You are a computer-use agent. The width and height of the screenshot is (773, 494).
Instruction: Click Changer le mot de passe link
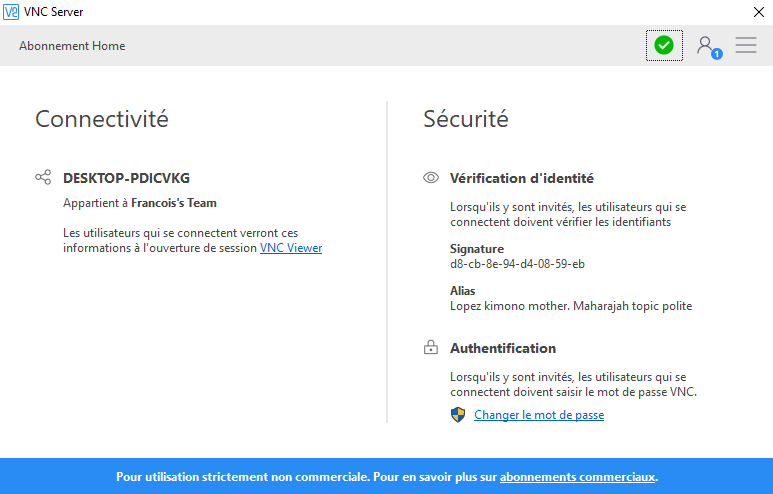click(539, 415)
